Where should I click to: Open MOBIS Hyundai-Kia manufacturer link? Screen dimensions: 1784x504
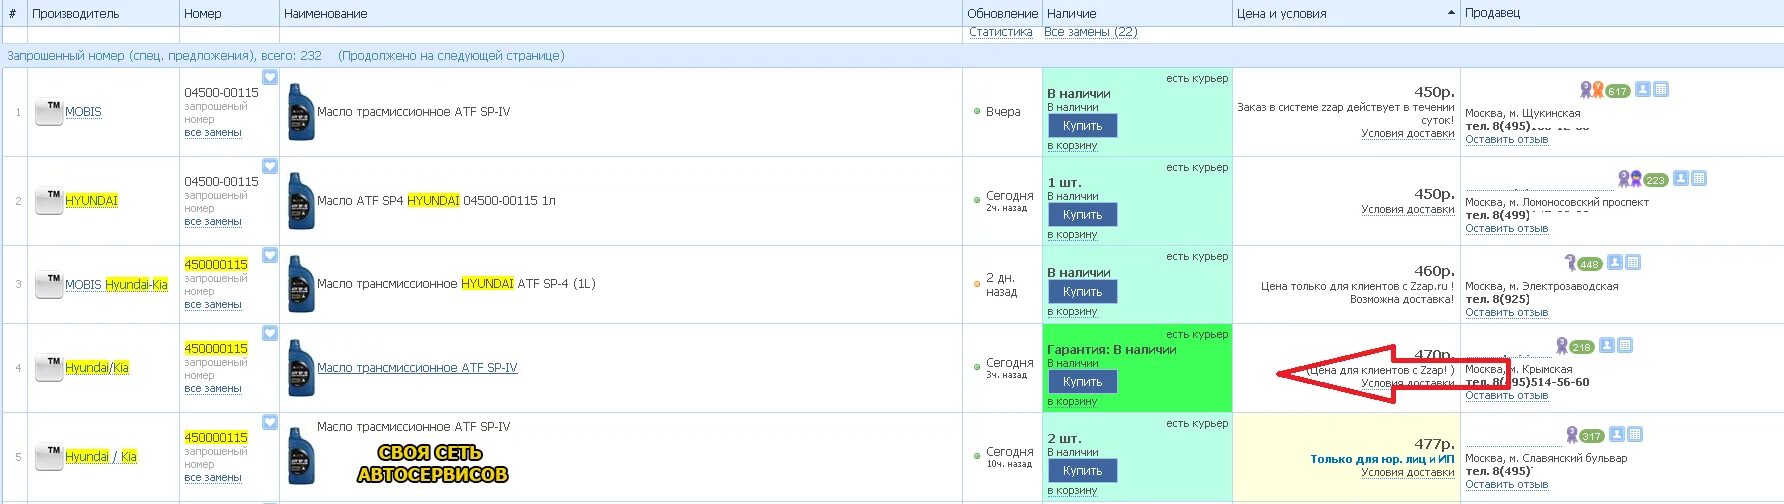pyautogui.click(x=116, y=285)
